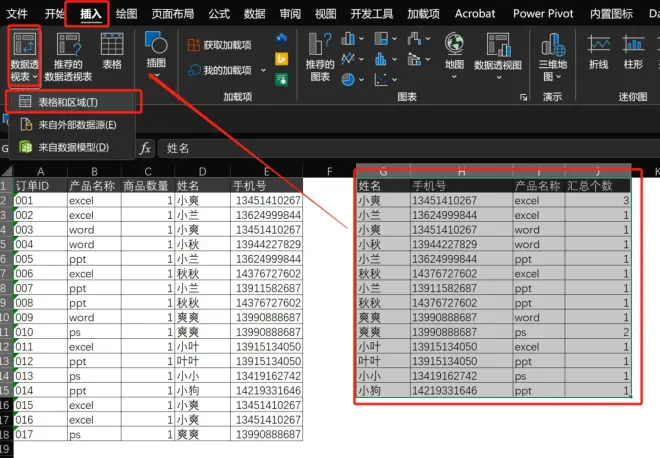Click phone 14219331646 in column H
This screenshot has height=458, width=660.
461,391
